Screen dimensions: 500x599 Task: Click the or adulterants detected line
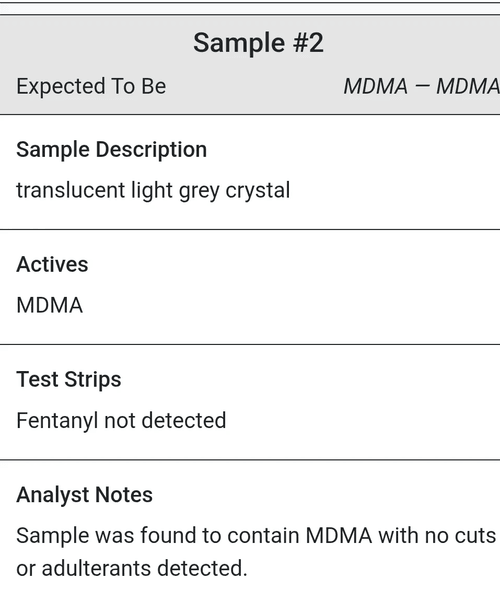pos(132,568)
